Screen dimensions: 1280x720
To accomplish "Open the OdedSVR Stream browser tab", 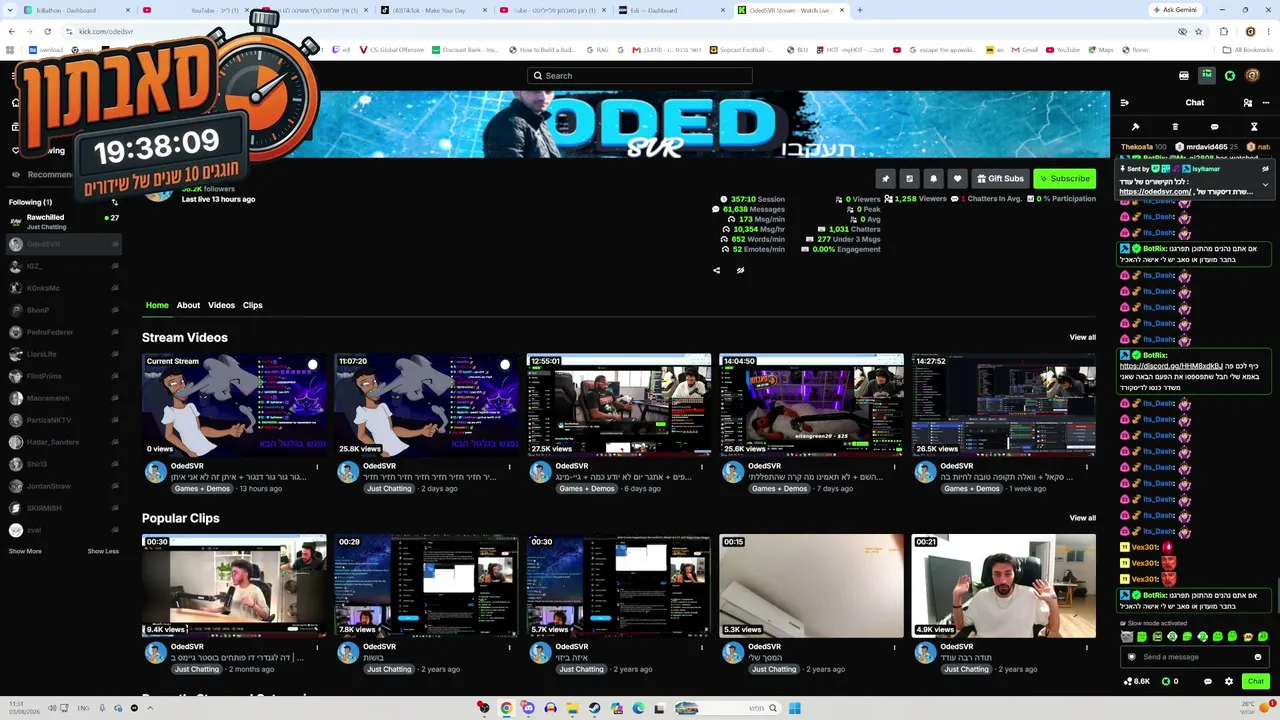I will [x=792, y=10].
